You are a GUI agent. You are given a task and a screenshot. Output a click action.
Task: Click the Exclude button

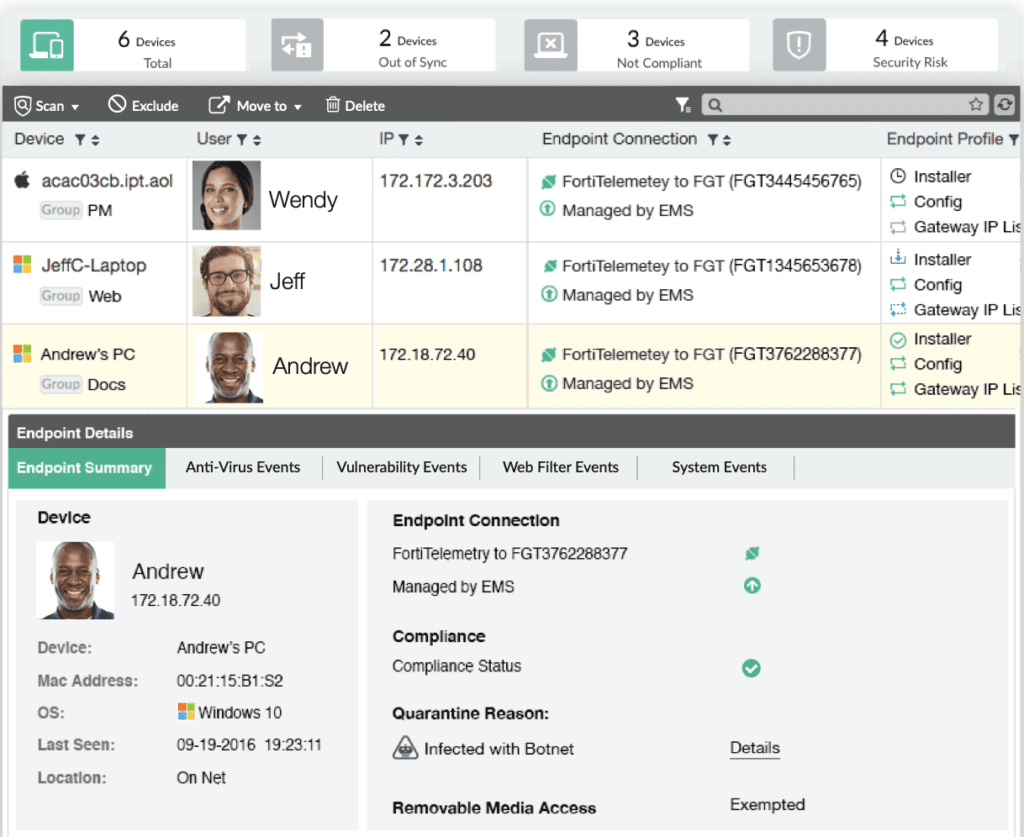tap(144, 105)
